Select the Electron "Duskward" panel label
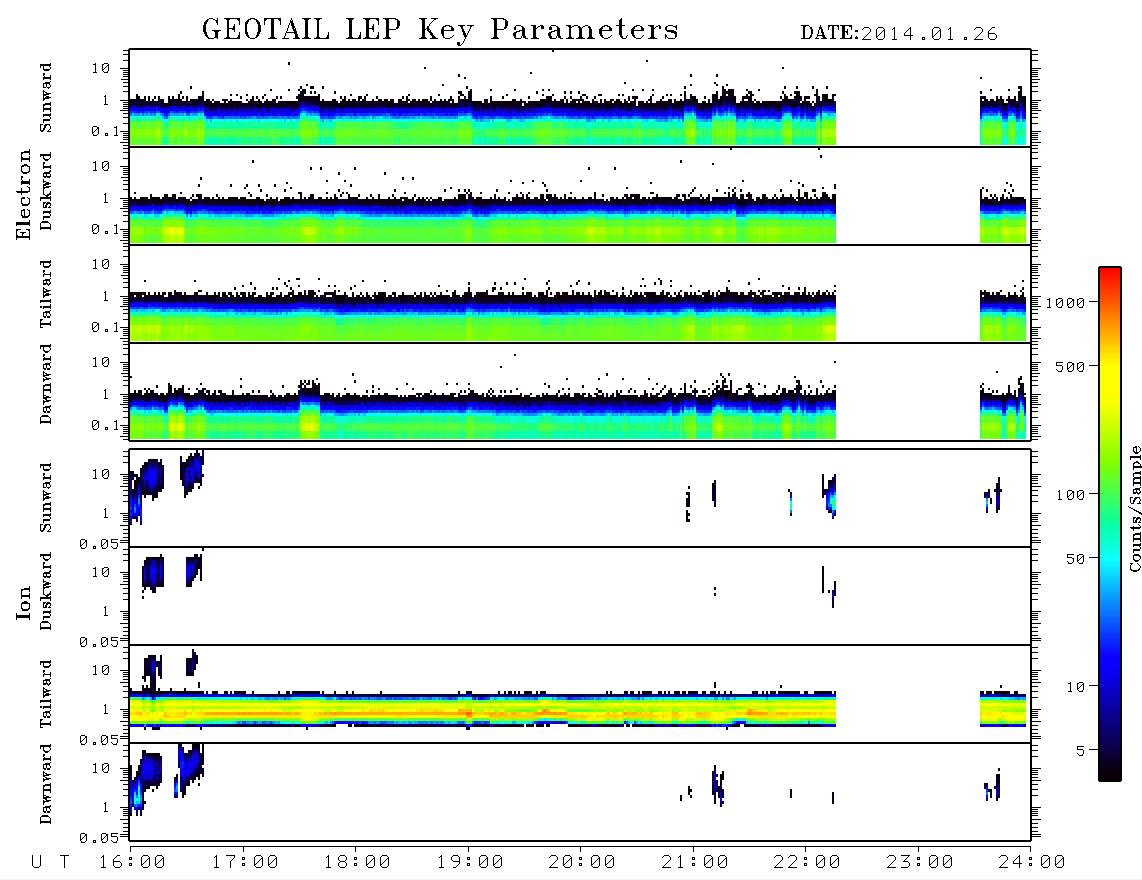The height and width of the screenshot is (880, 1142). [x=46, y=192]
